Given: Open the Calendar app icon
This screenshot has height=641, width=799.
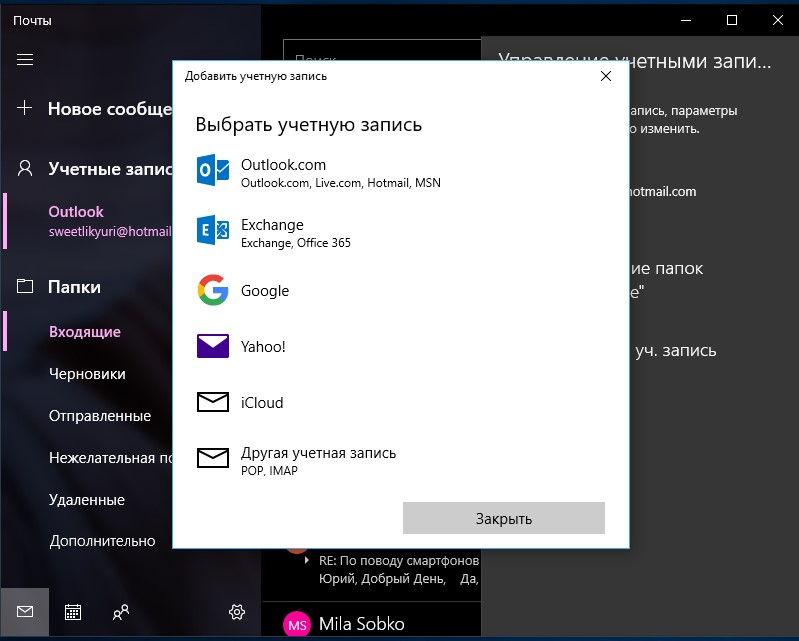Looking at the screenshot, I should click(x=73, y=611).
